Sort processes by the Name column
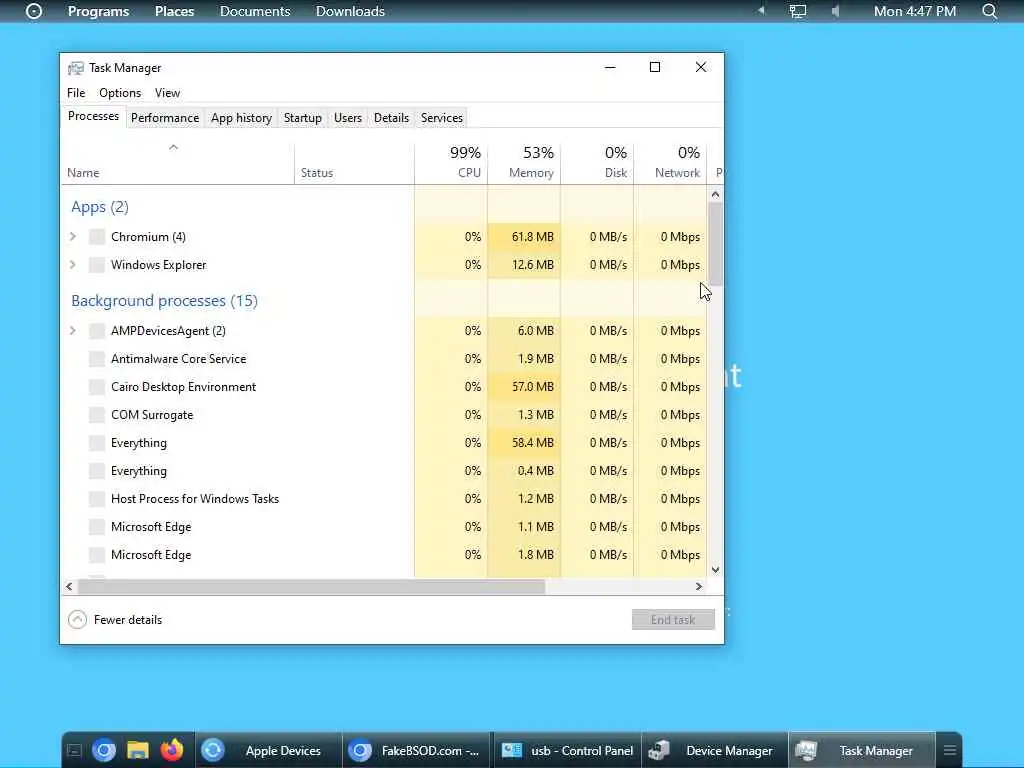 click(178, 163)
